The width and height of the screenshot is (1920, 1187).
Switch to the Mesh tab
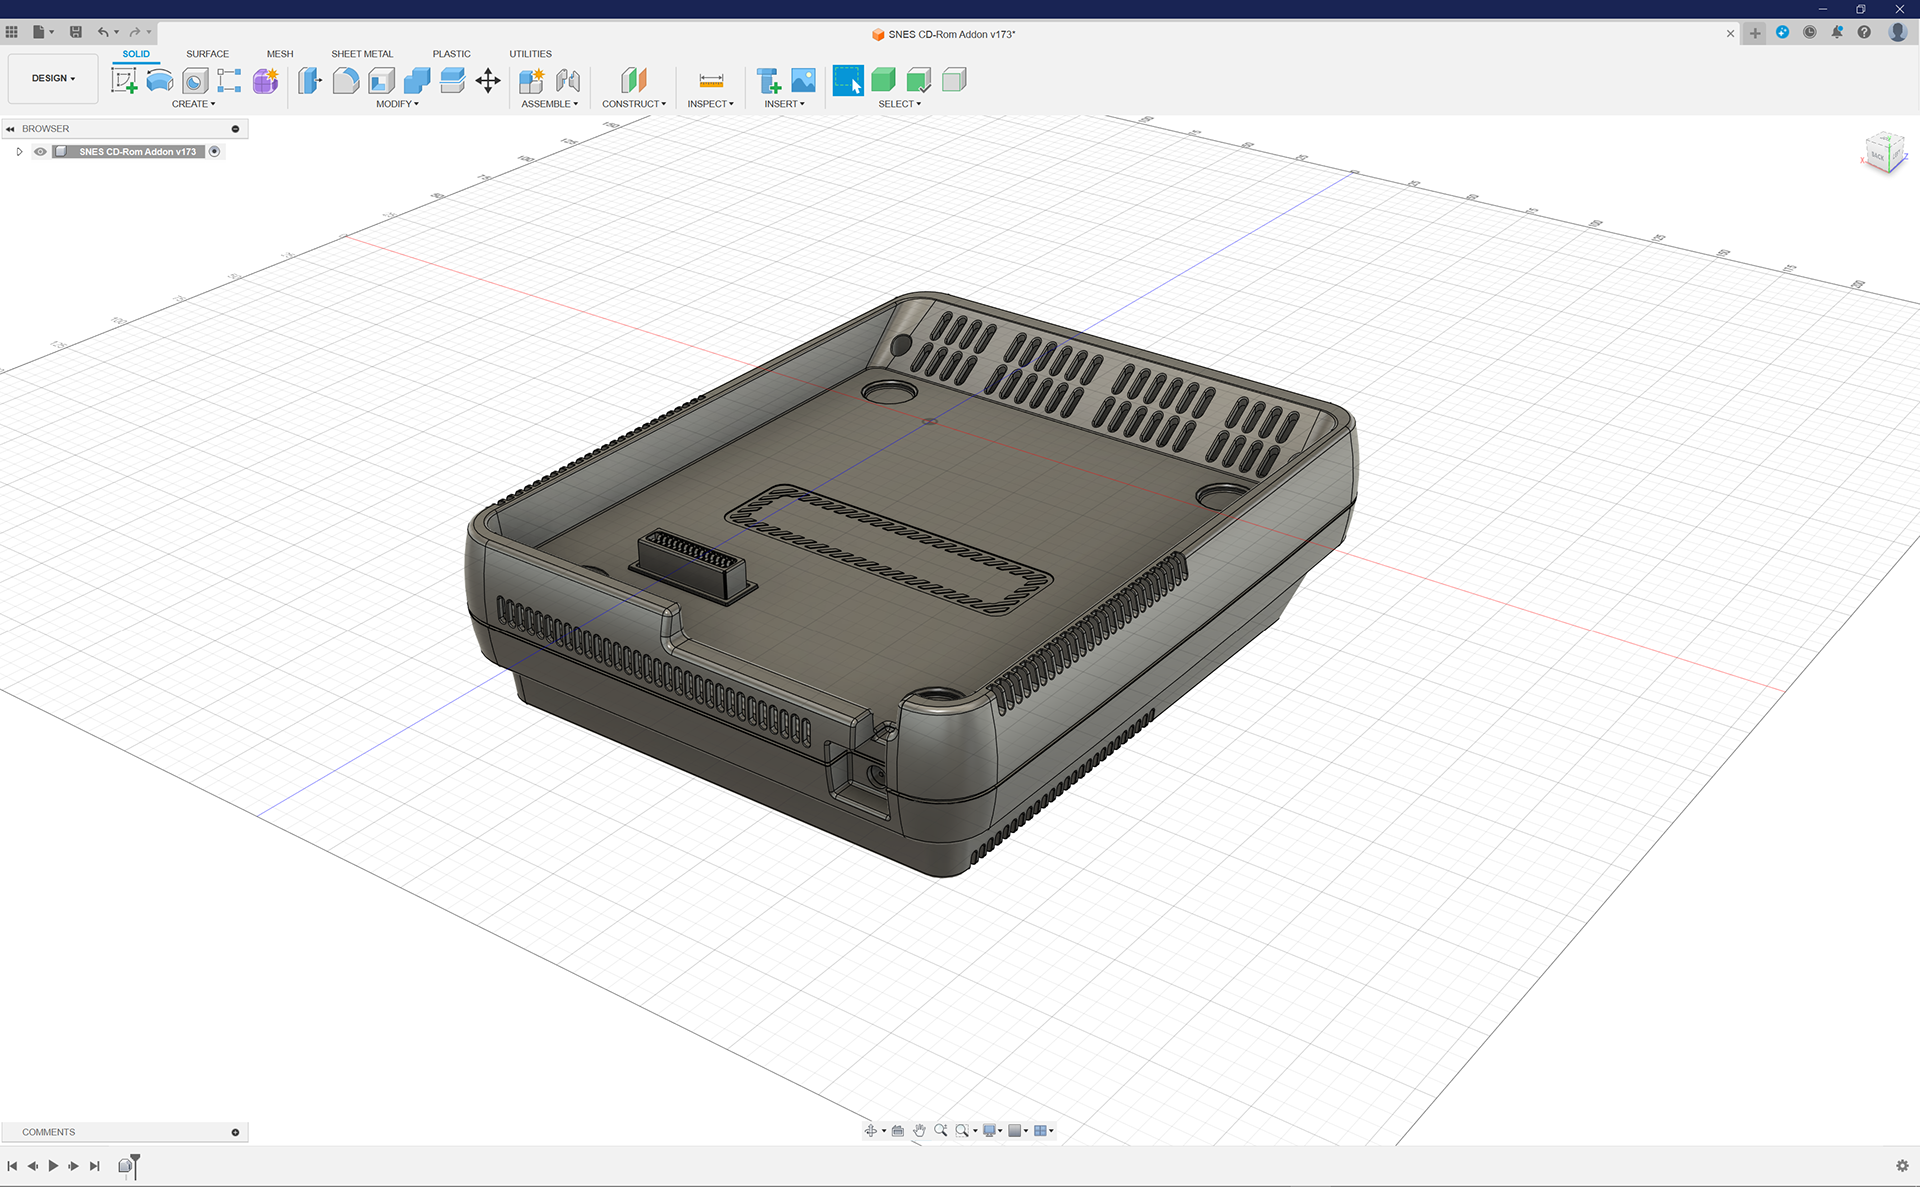pos(280,54)
